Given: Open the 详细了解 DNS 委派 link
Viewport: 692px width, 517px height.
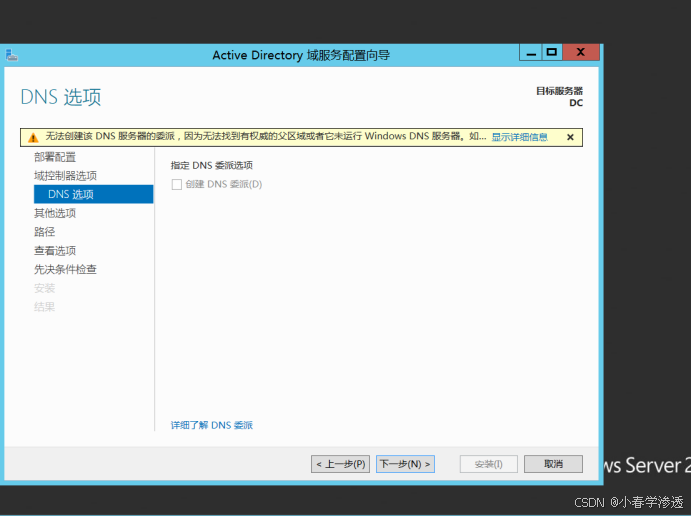Looking at the screenshot, I should pos(212,425).
